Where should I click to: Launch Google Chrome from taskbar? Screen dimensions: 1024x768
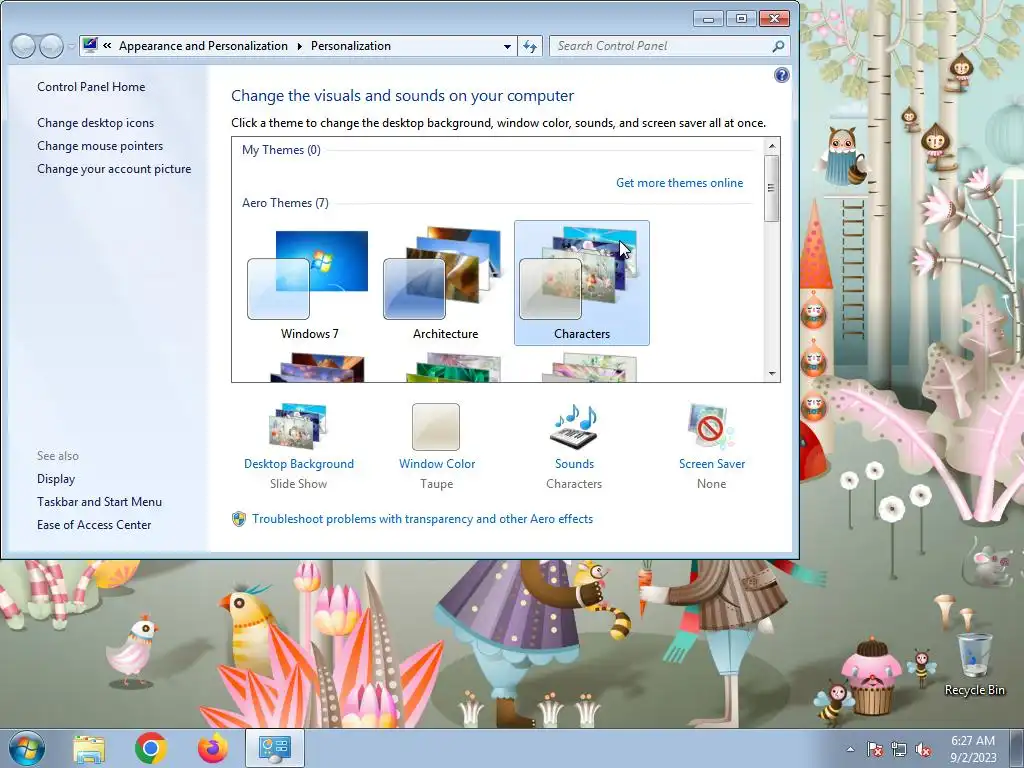click(x=151, y=748)
